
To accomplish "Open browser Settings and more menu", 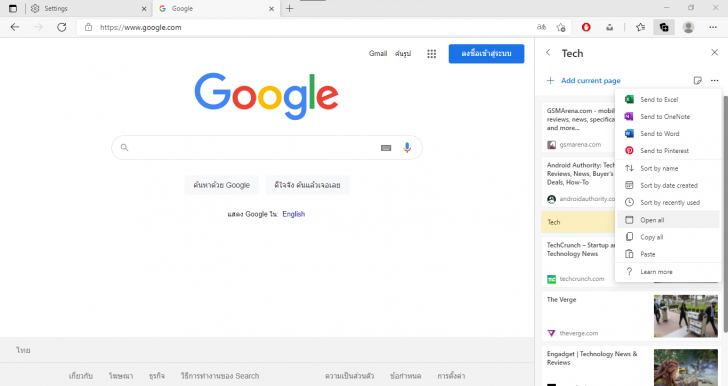I will [713, 27].
